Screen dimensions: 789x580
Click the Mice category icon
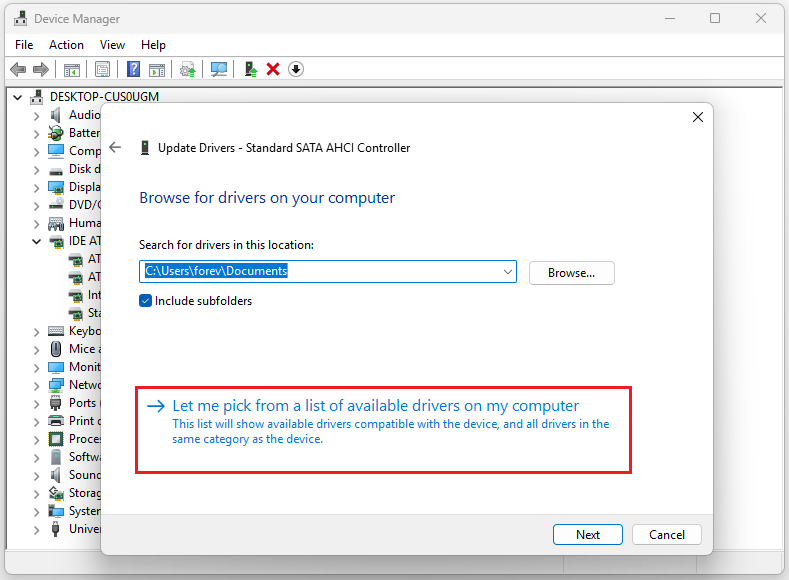tap(56, 349)
